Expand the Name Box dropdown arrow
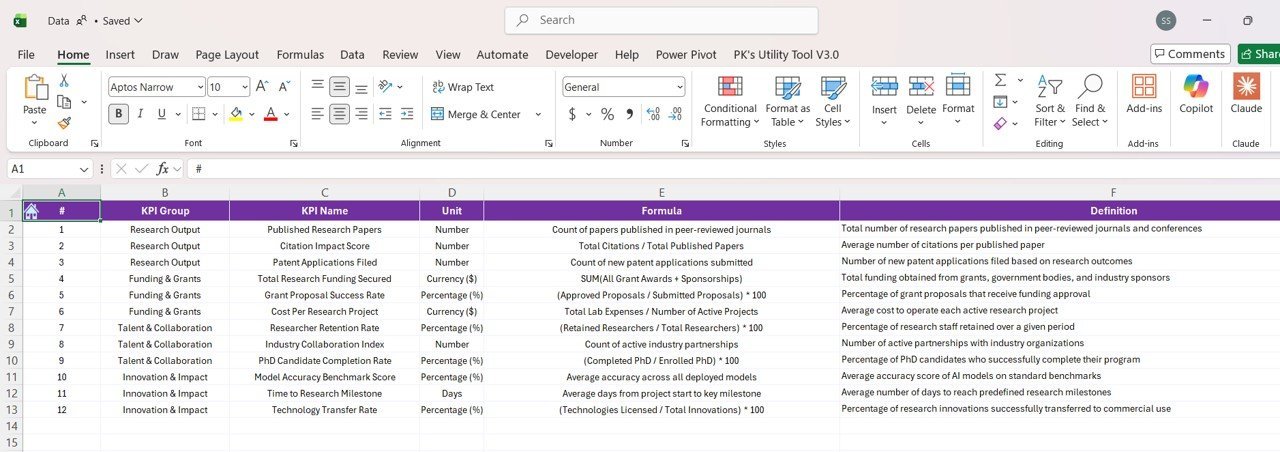 (84, 169)
